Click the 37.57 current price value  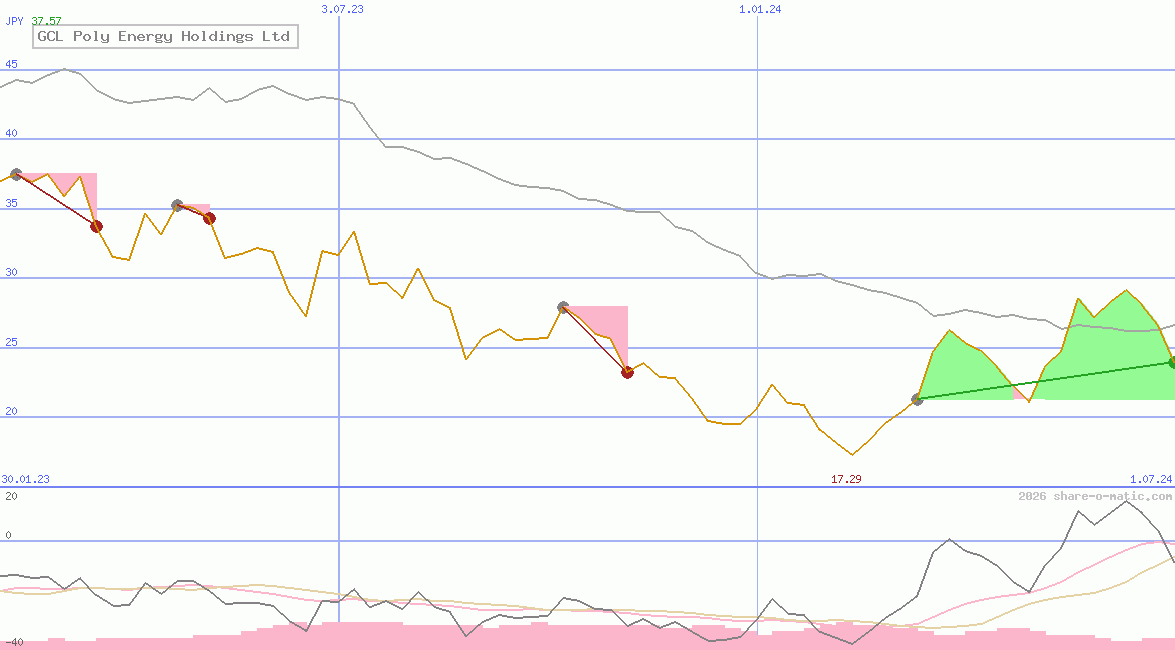point(48,18)
